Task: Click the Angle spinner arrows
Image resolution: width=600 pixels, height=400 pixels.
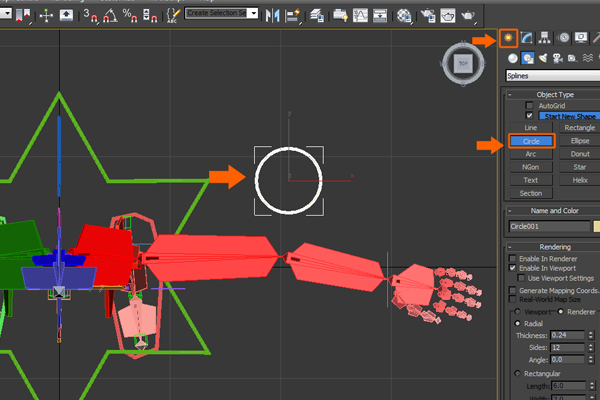Action: tap(591, 360)
